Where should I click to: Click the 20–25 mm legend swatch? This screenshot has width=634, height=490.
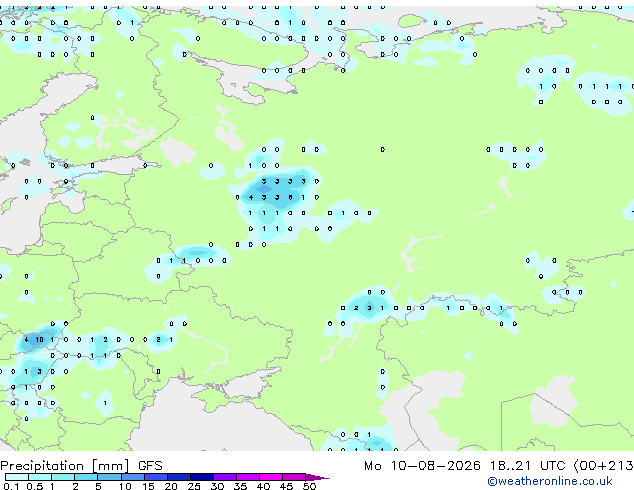pyautogui.click(x=179, y=477)
